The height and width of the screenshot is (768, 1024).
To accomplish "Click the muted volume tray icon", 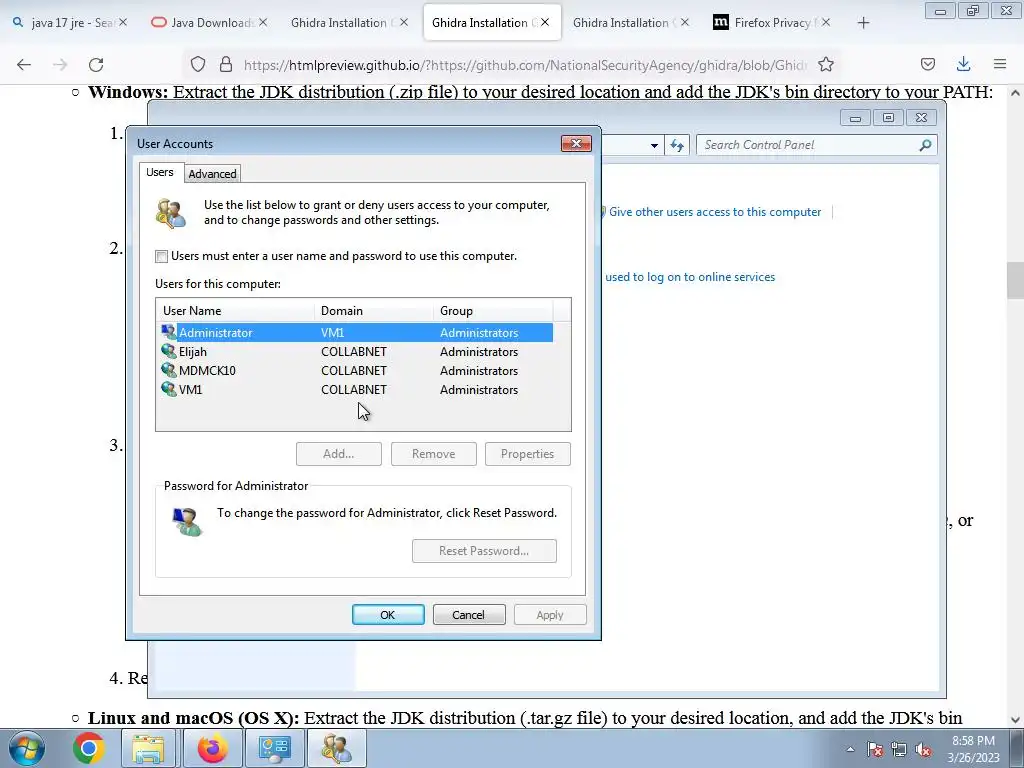I will 923,749.
